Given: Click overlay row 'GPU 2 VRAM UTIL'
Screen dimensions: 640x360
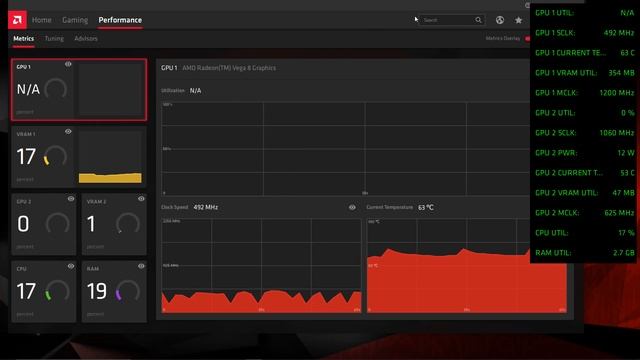Looking at the screenshot, I should 584,193.
